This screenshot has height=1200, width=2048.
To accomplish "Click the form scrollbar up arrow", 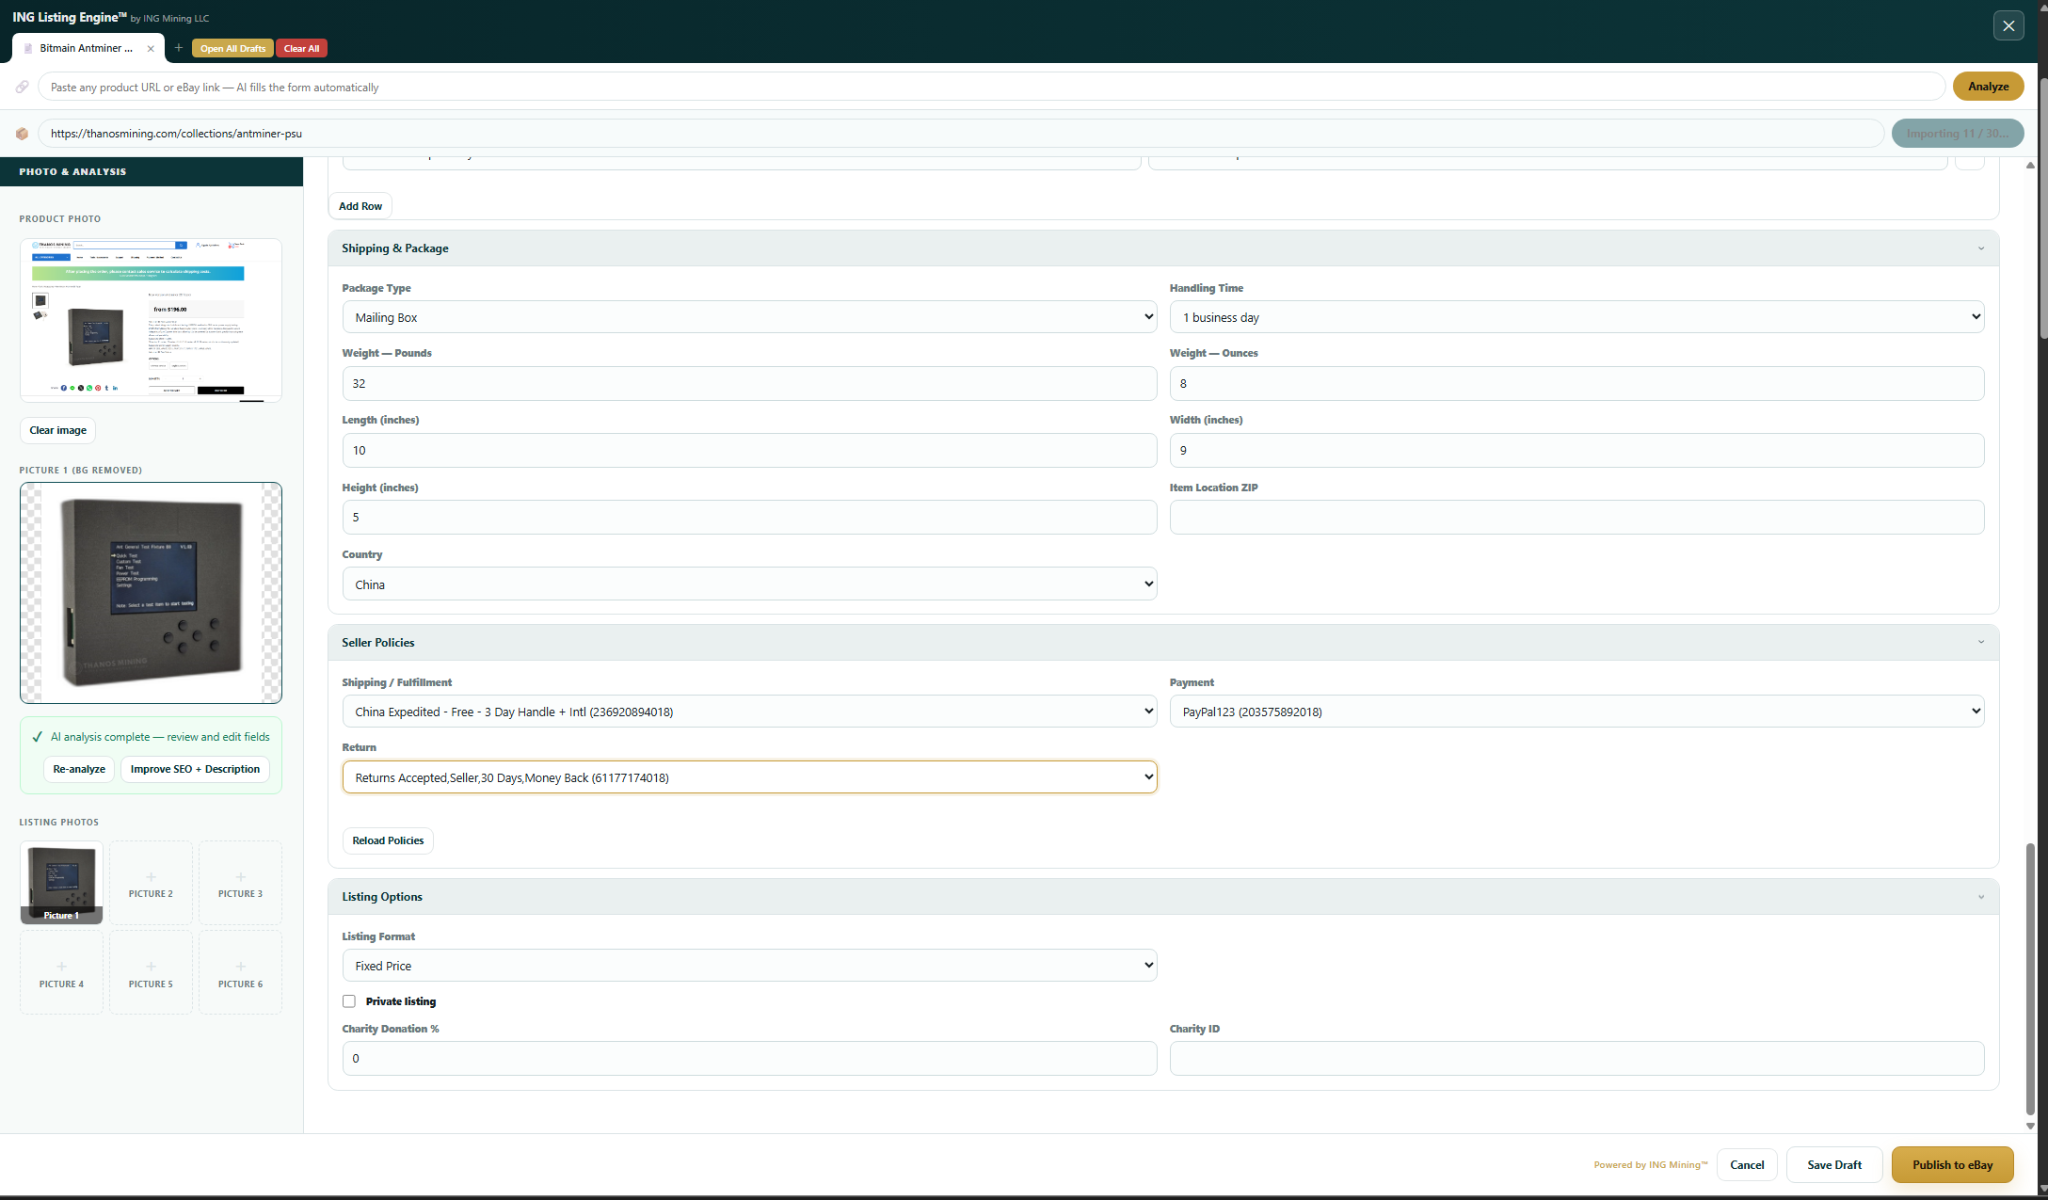I will click(2030, 165).
